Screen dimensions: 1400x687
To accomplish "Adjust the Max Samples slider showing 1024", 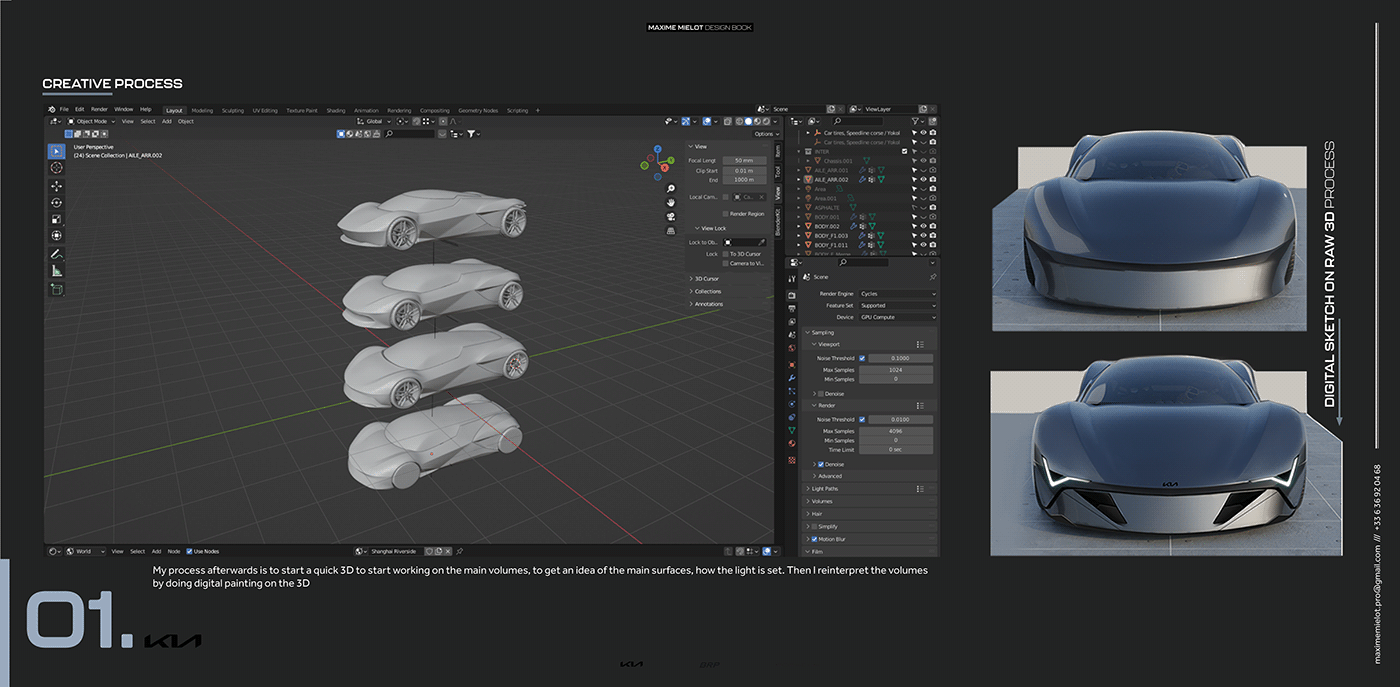I will (897, 369).
